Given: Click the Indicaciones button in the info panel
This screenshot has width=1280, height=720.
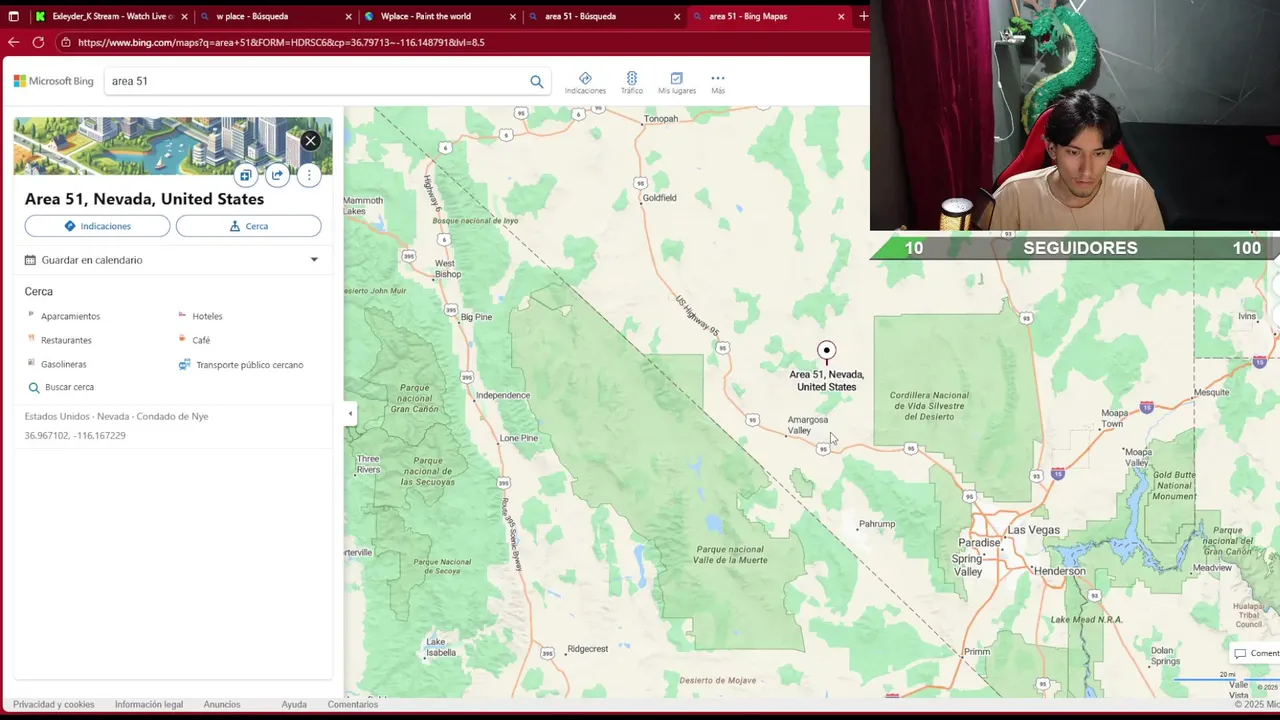Looking at the screenshot, I should pos(97,226).
